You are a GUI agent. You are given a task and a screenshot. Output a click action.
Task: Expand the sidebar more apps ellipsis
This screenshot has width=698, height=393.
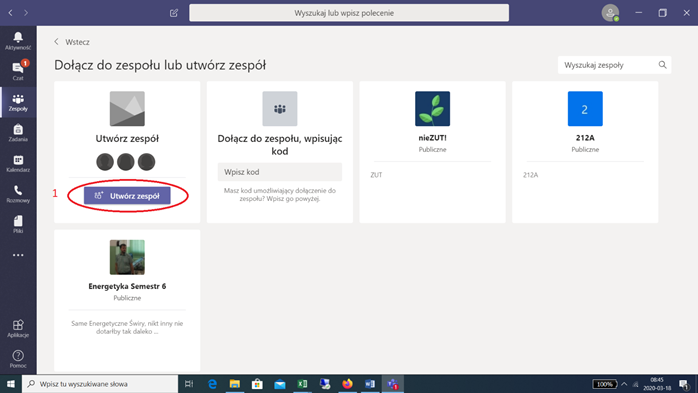[18, 255]
